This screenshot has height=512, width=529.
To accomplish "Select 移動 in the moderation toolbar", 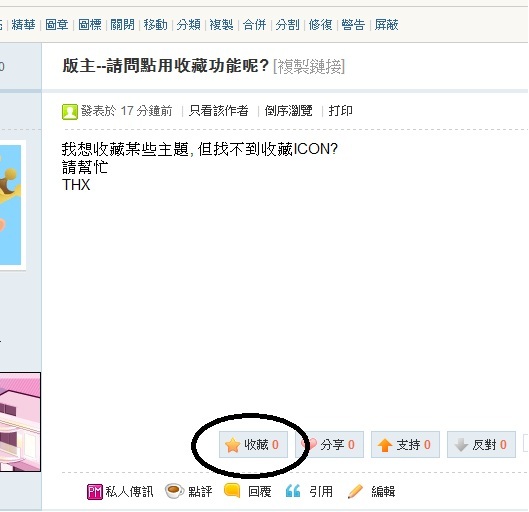I will coord(156,25).
